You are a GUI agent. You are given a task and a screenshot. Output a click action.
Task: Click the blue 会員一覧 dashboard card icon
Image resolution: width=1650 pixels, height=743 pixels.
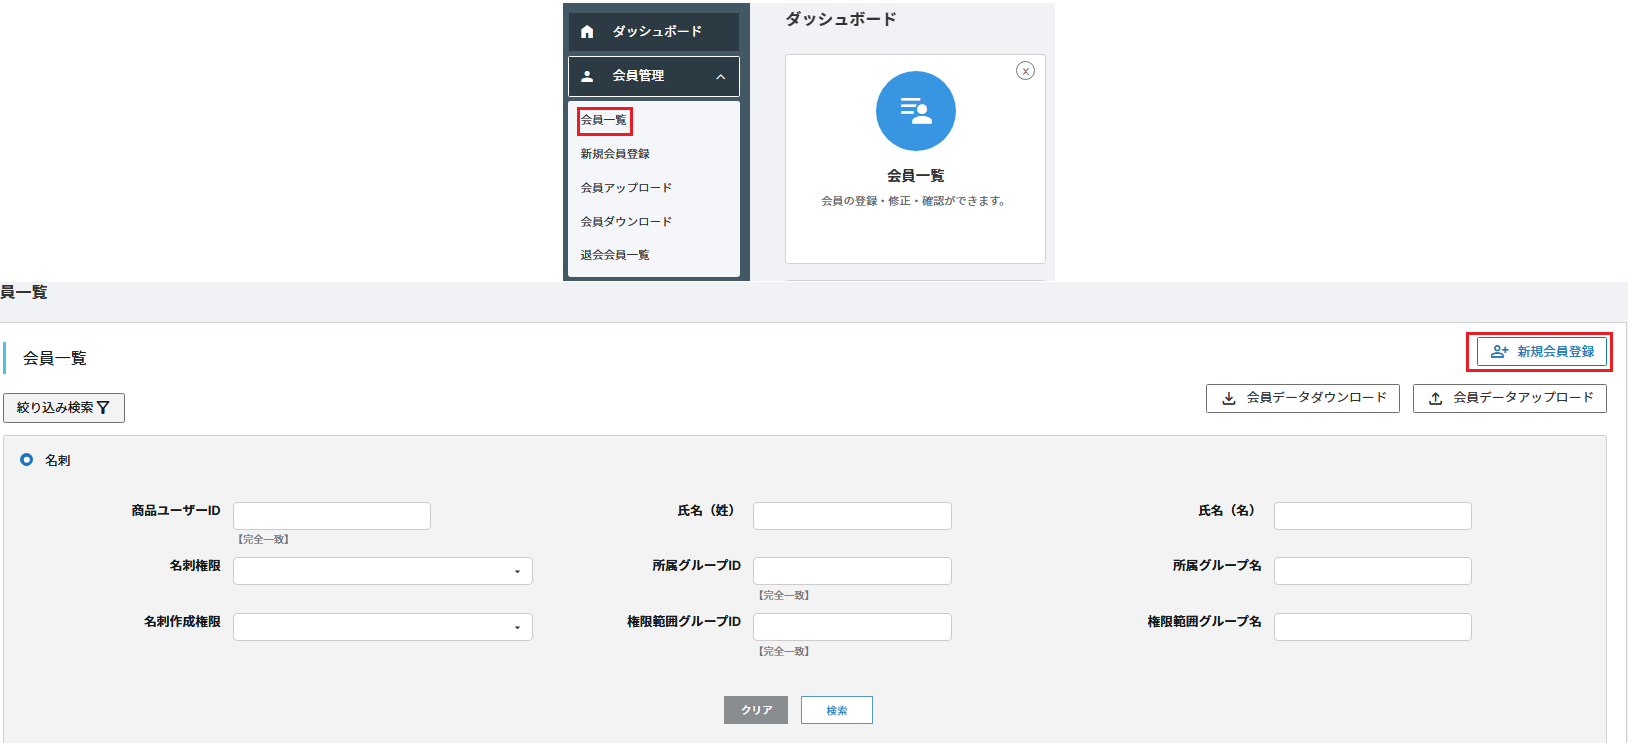[916, 111]
